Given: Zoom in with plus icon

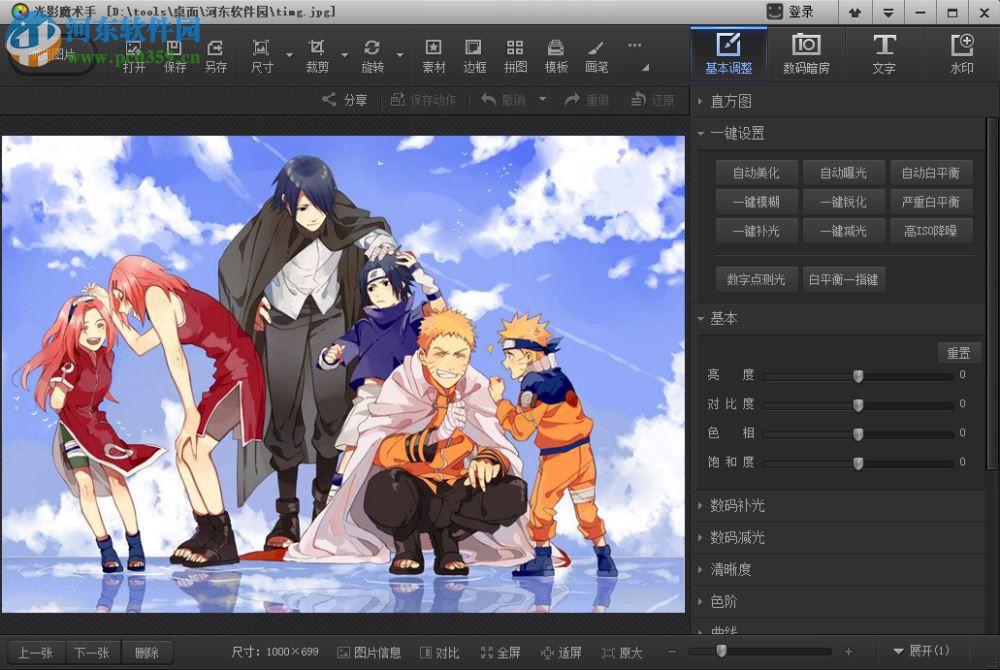Looking at the screenshot, I should click(848, 652).
